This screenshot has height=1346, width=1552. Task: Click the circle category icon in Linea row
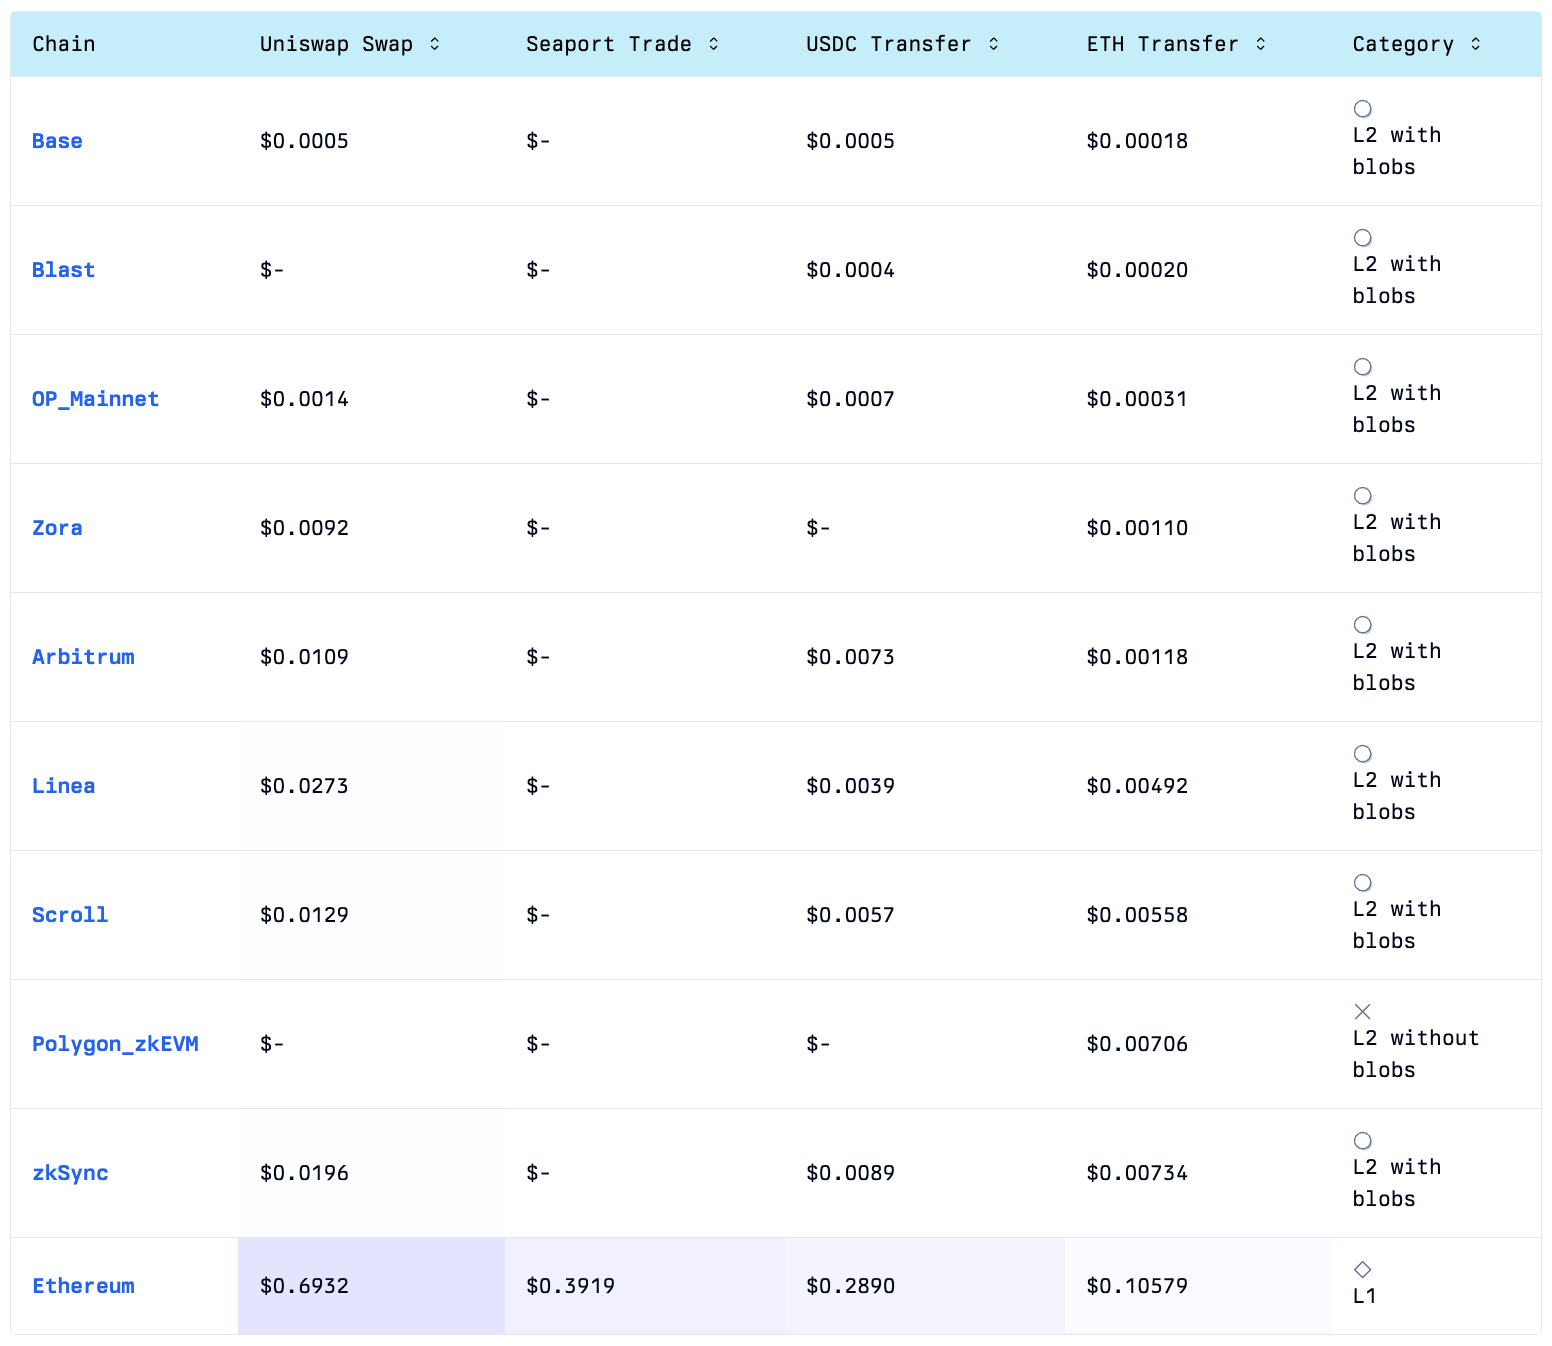click(x=1362, y=754)
